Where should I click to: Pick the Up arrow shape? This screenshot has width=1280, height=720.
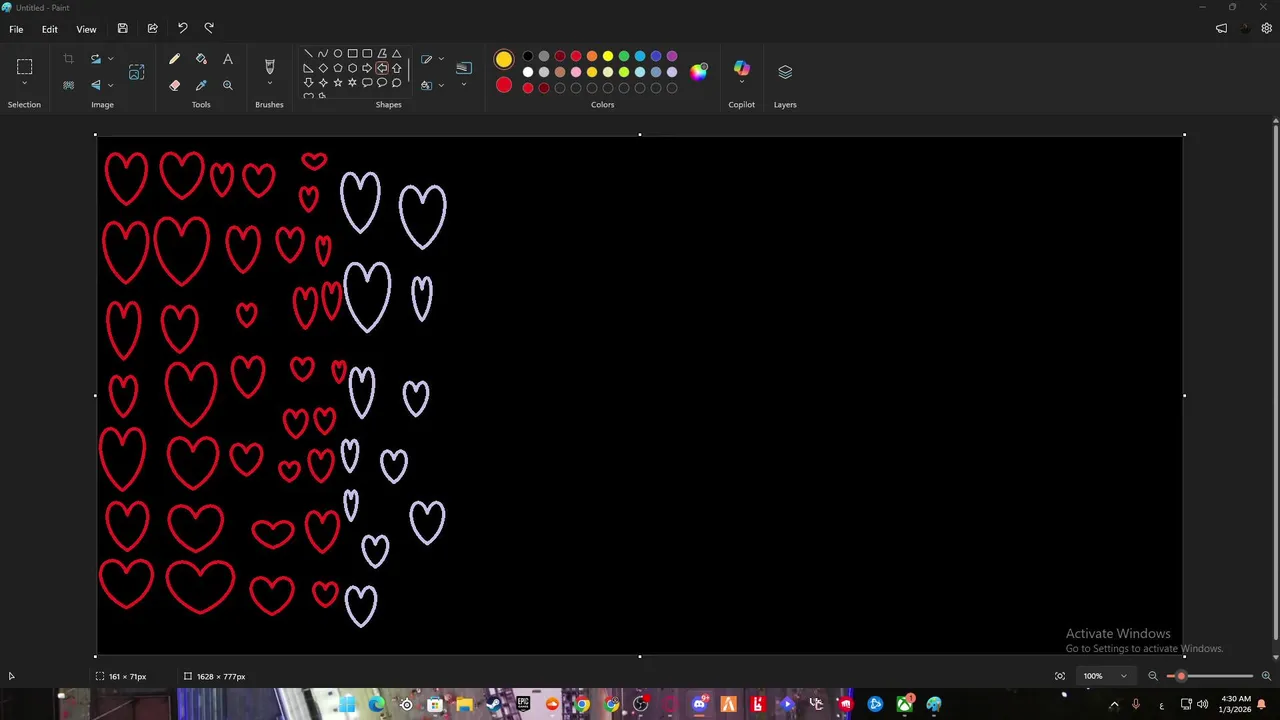tap(397, 68)
